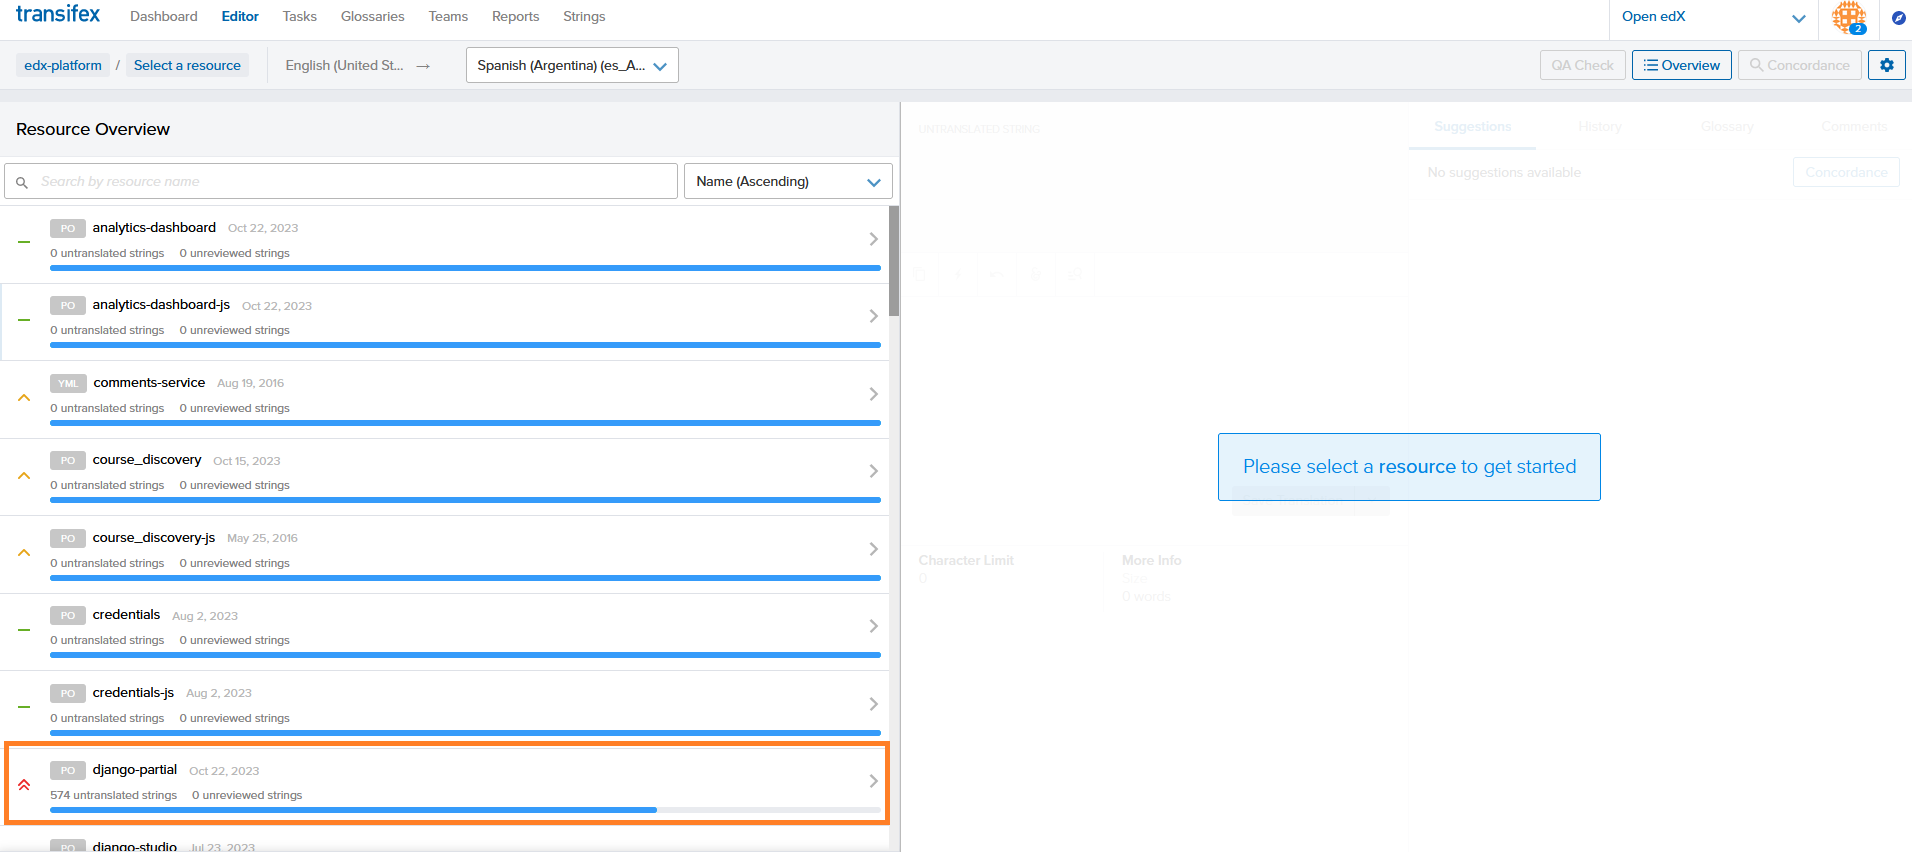Open the Name (Ascending) sort dropdown

coord(787,181)
